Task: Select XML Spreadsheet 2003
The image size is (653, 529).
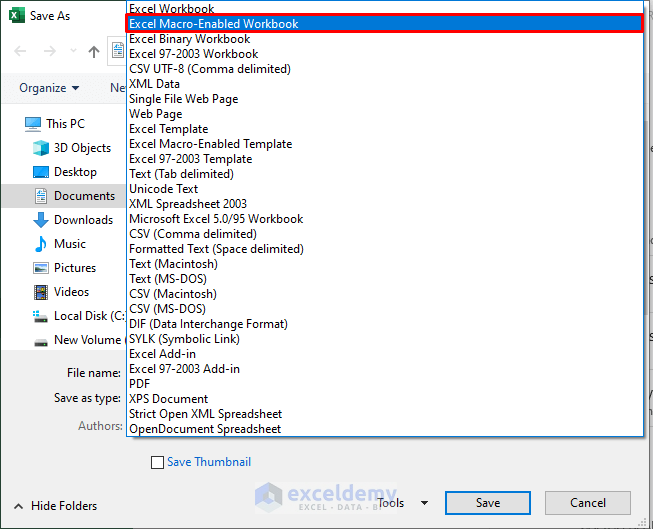Action: tap(385, 204)
